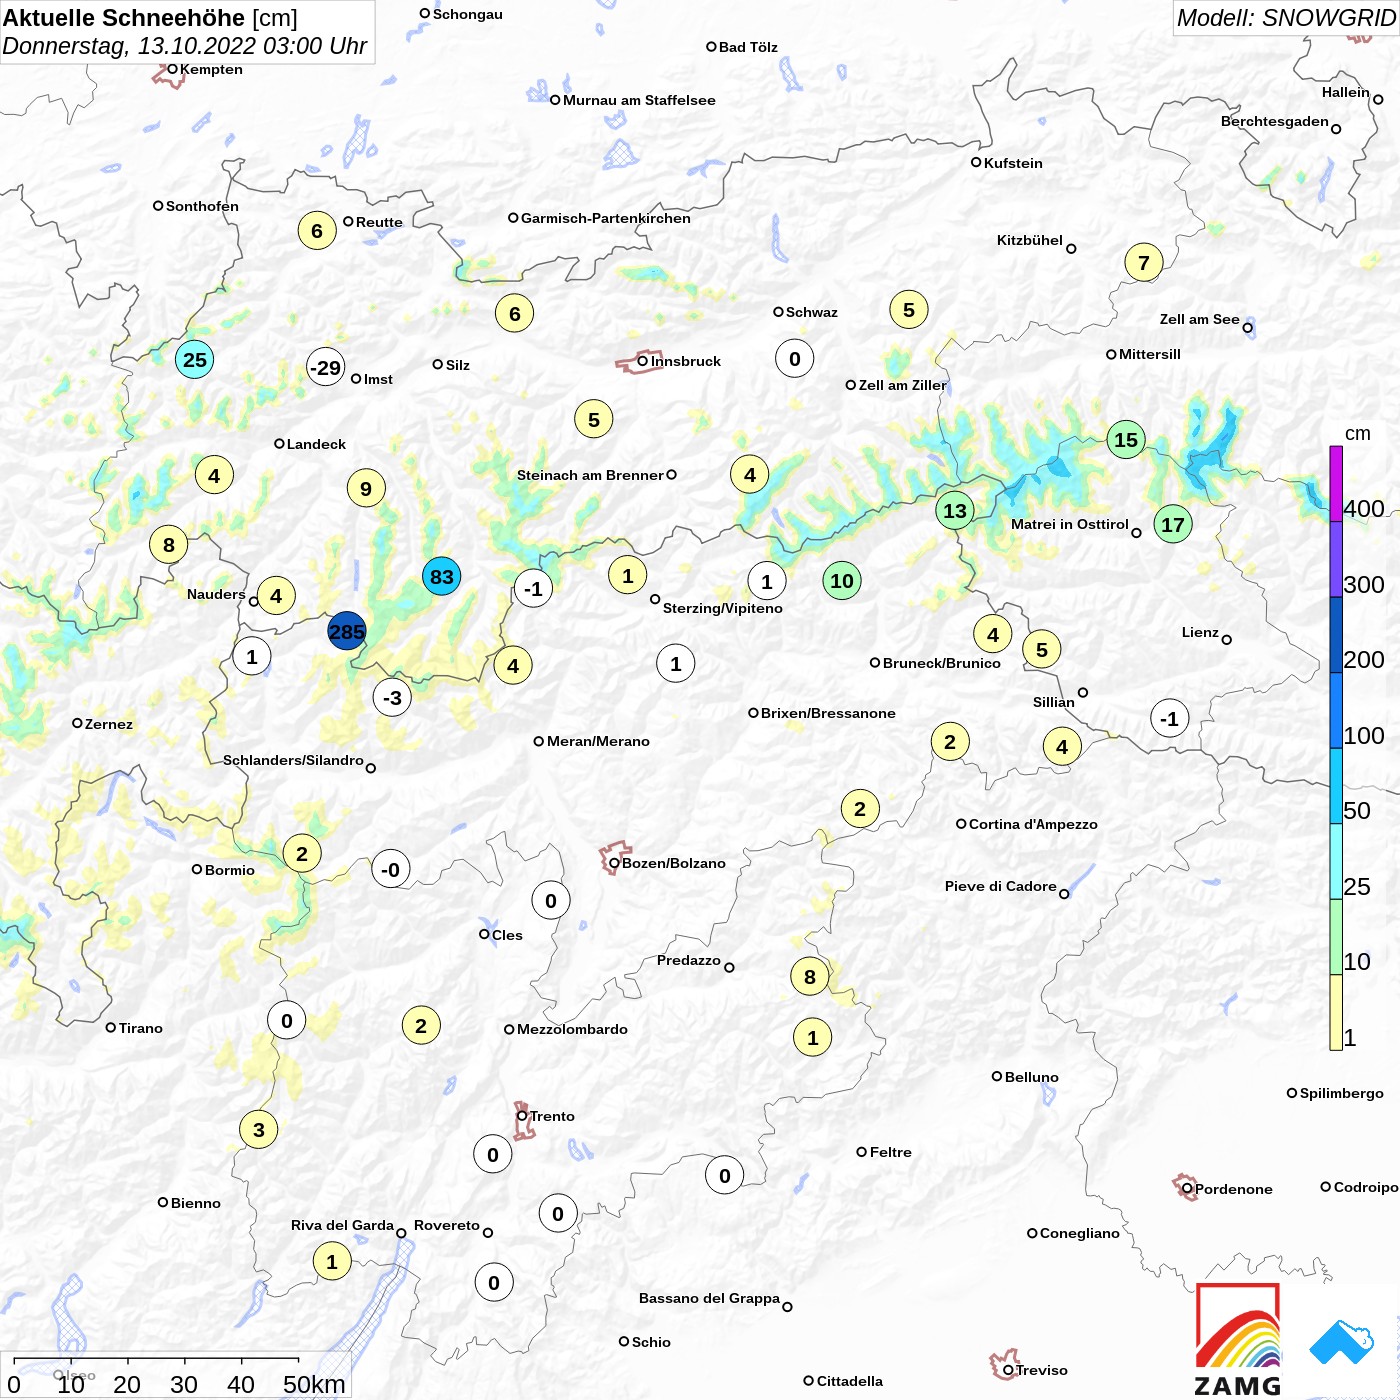Click the 'Modell: SNOWGRID' label

pos(1286,18)
